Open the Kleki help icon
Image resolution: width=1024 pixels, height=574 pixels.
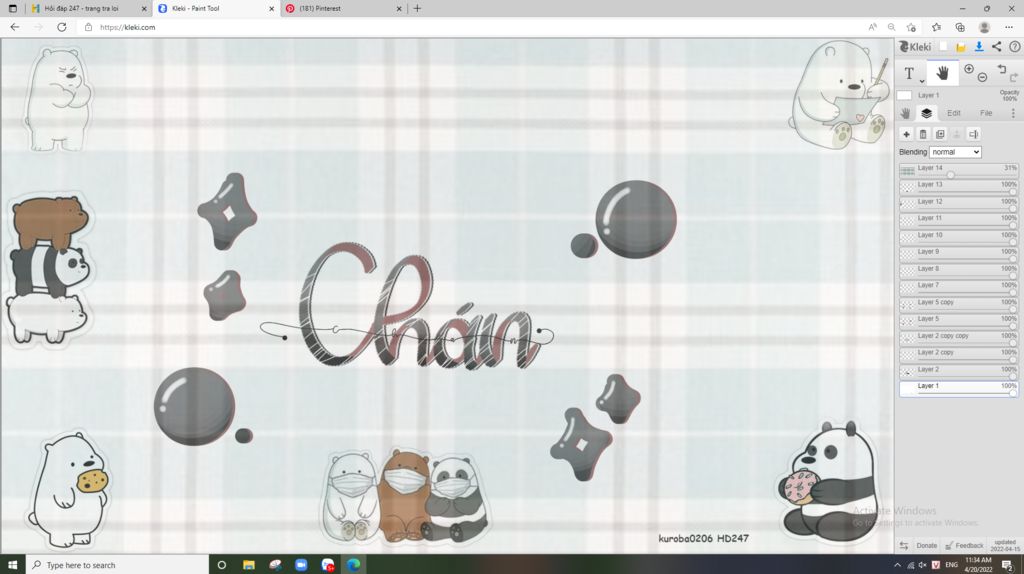coord(1014,46)
